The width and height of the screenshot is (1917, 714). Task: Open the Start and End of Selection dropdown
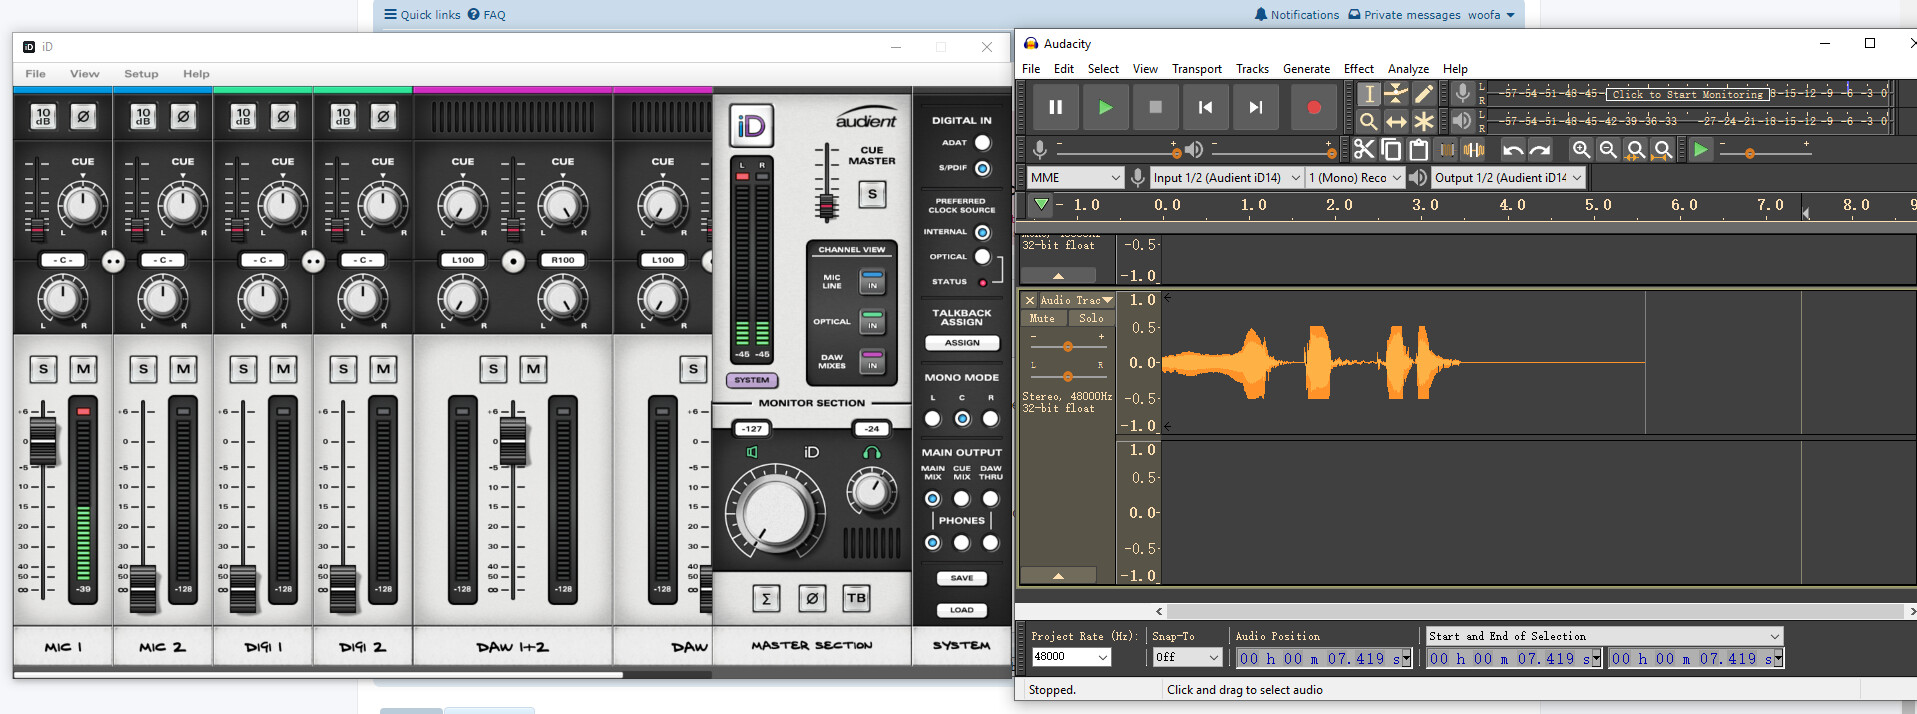point(1604,636)
